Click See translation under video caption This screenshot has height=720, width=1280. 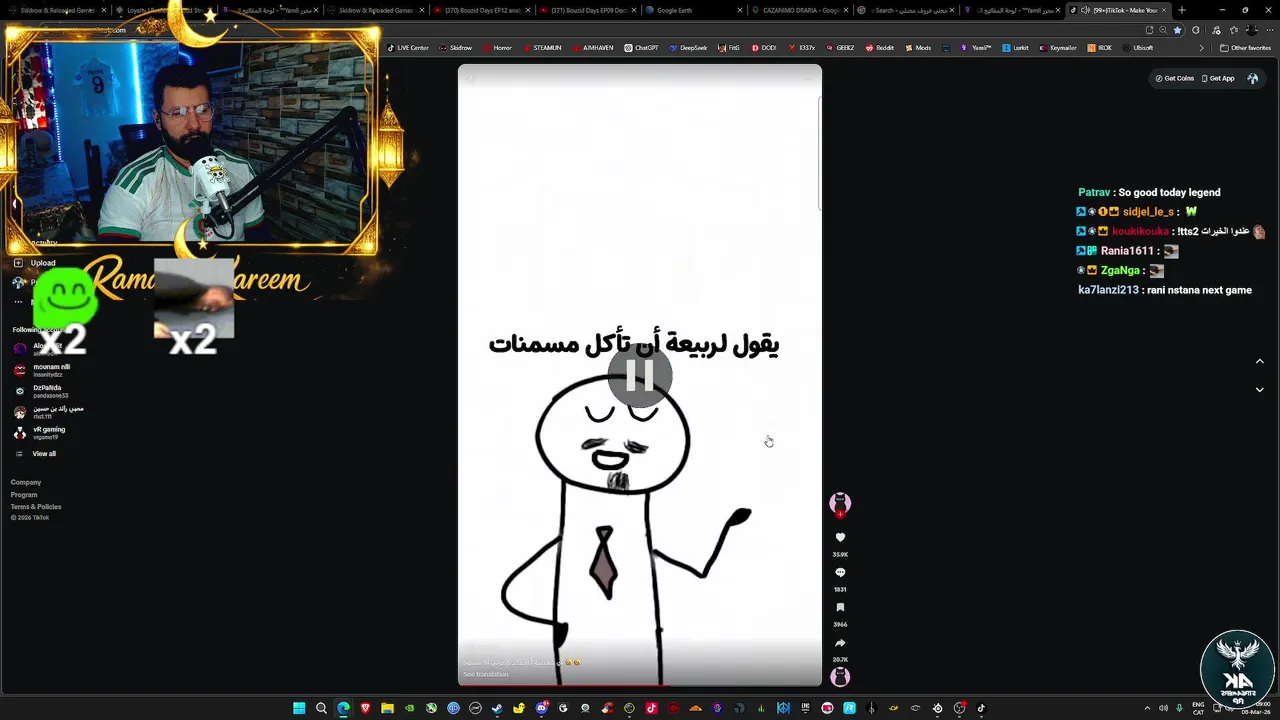point(486,675)
